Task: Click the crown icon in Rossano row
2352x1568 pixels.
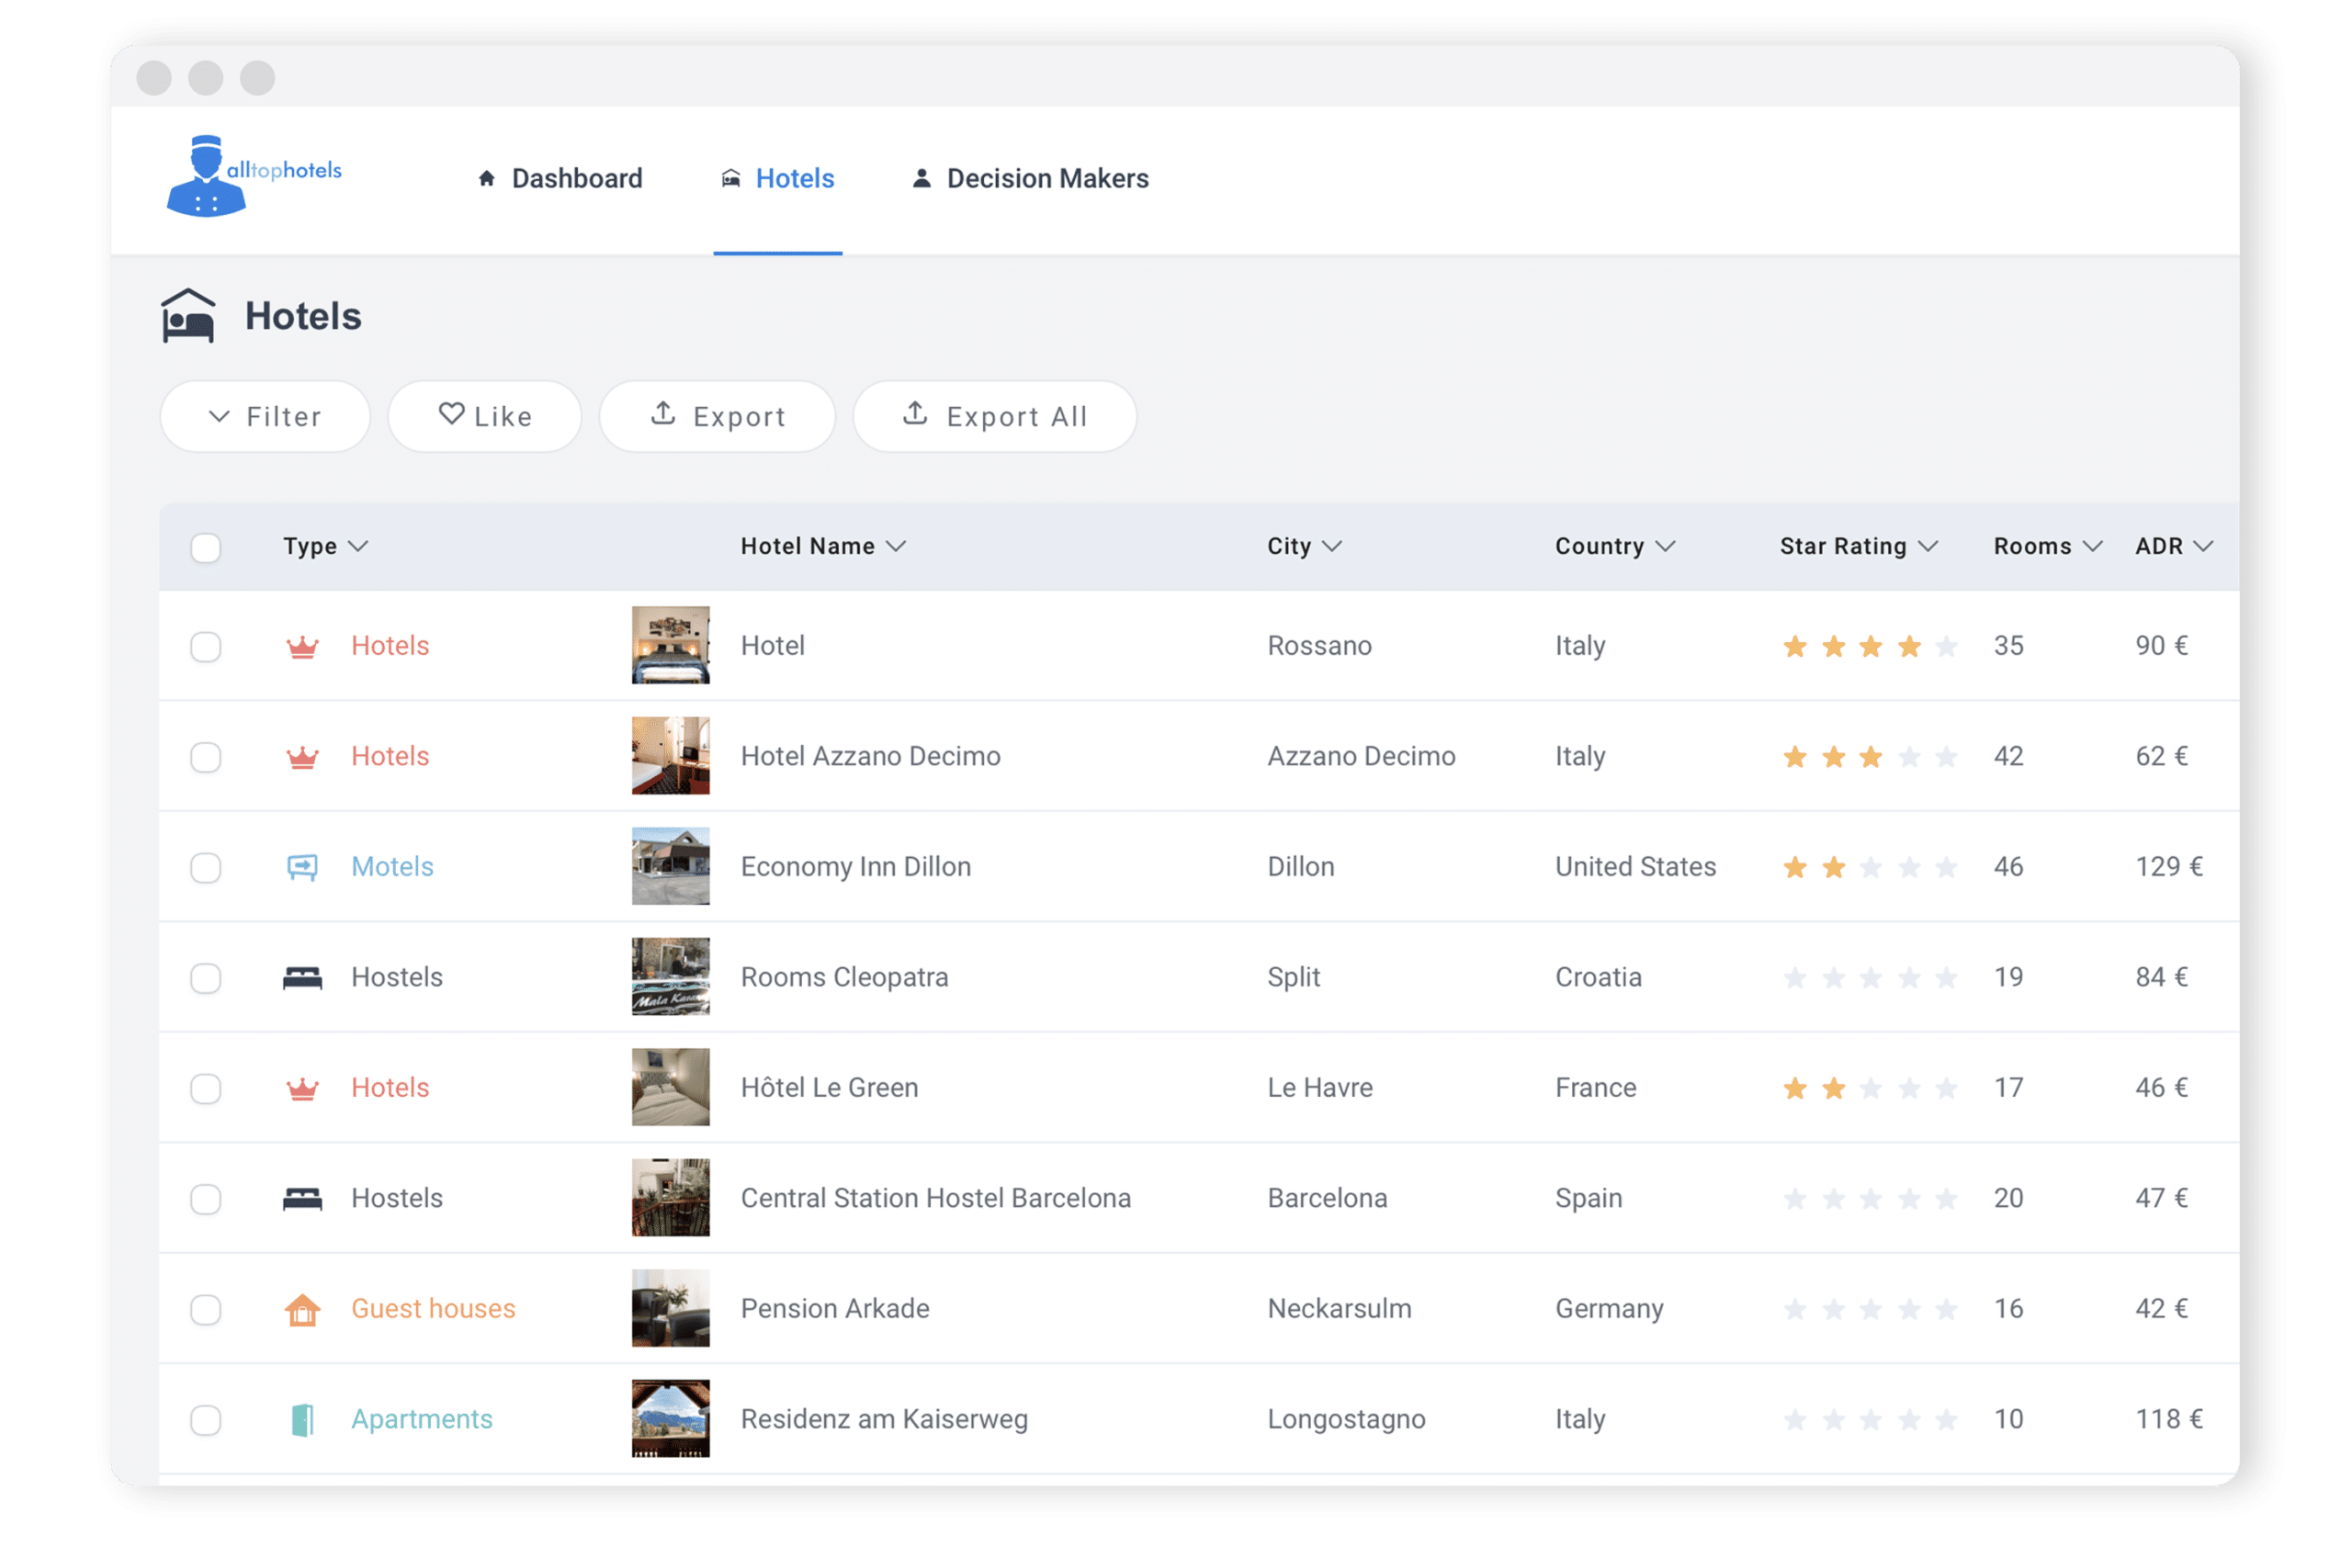Action: pos(302,646)
